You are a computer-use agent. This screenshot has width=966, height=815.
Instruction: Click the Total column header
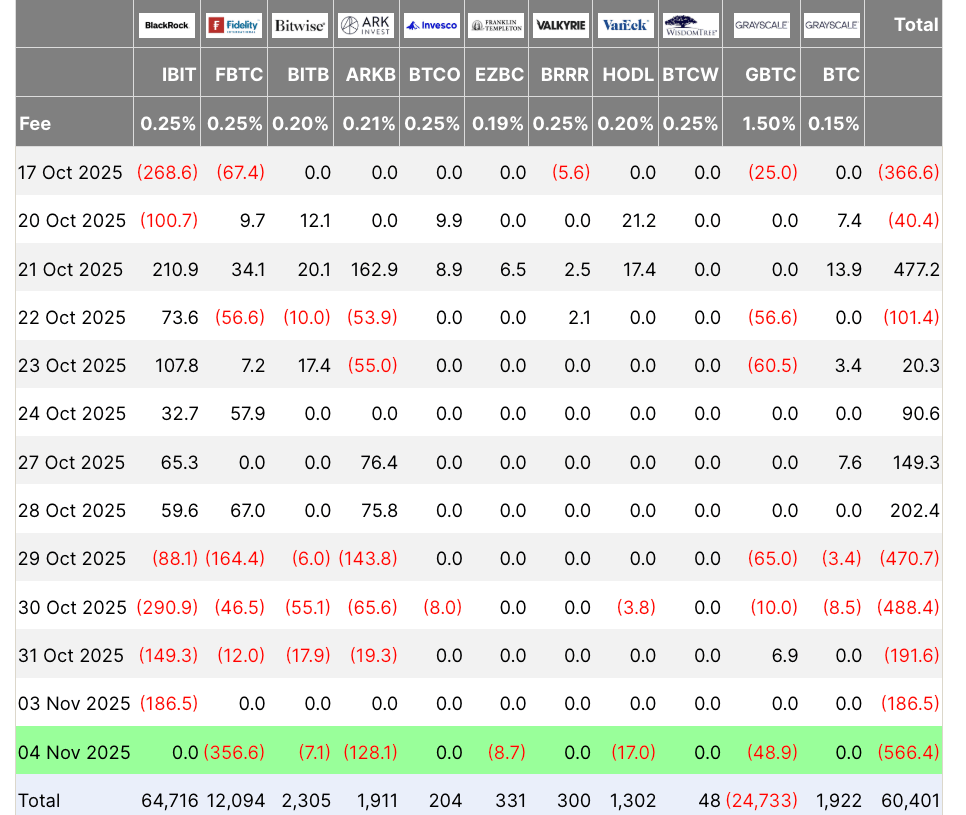pos(915,25)
